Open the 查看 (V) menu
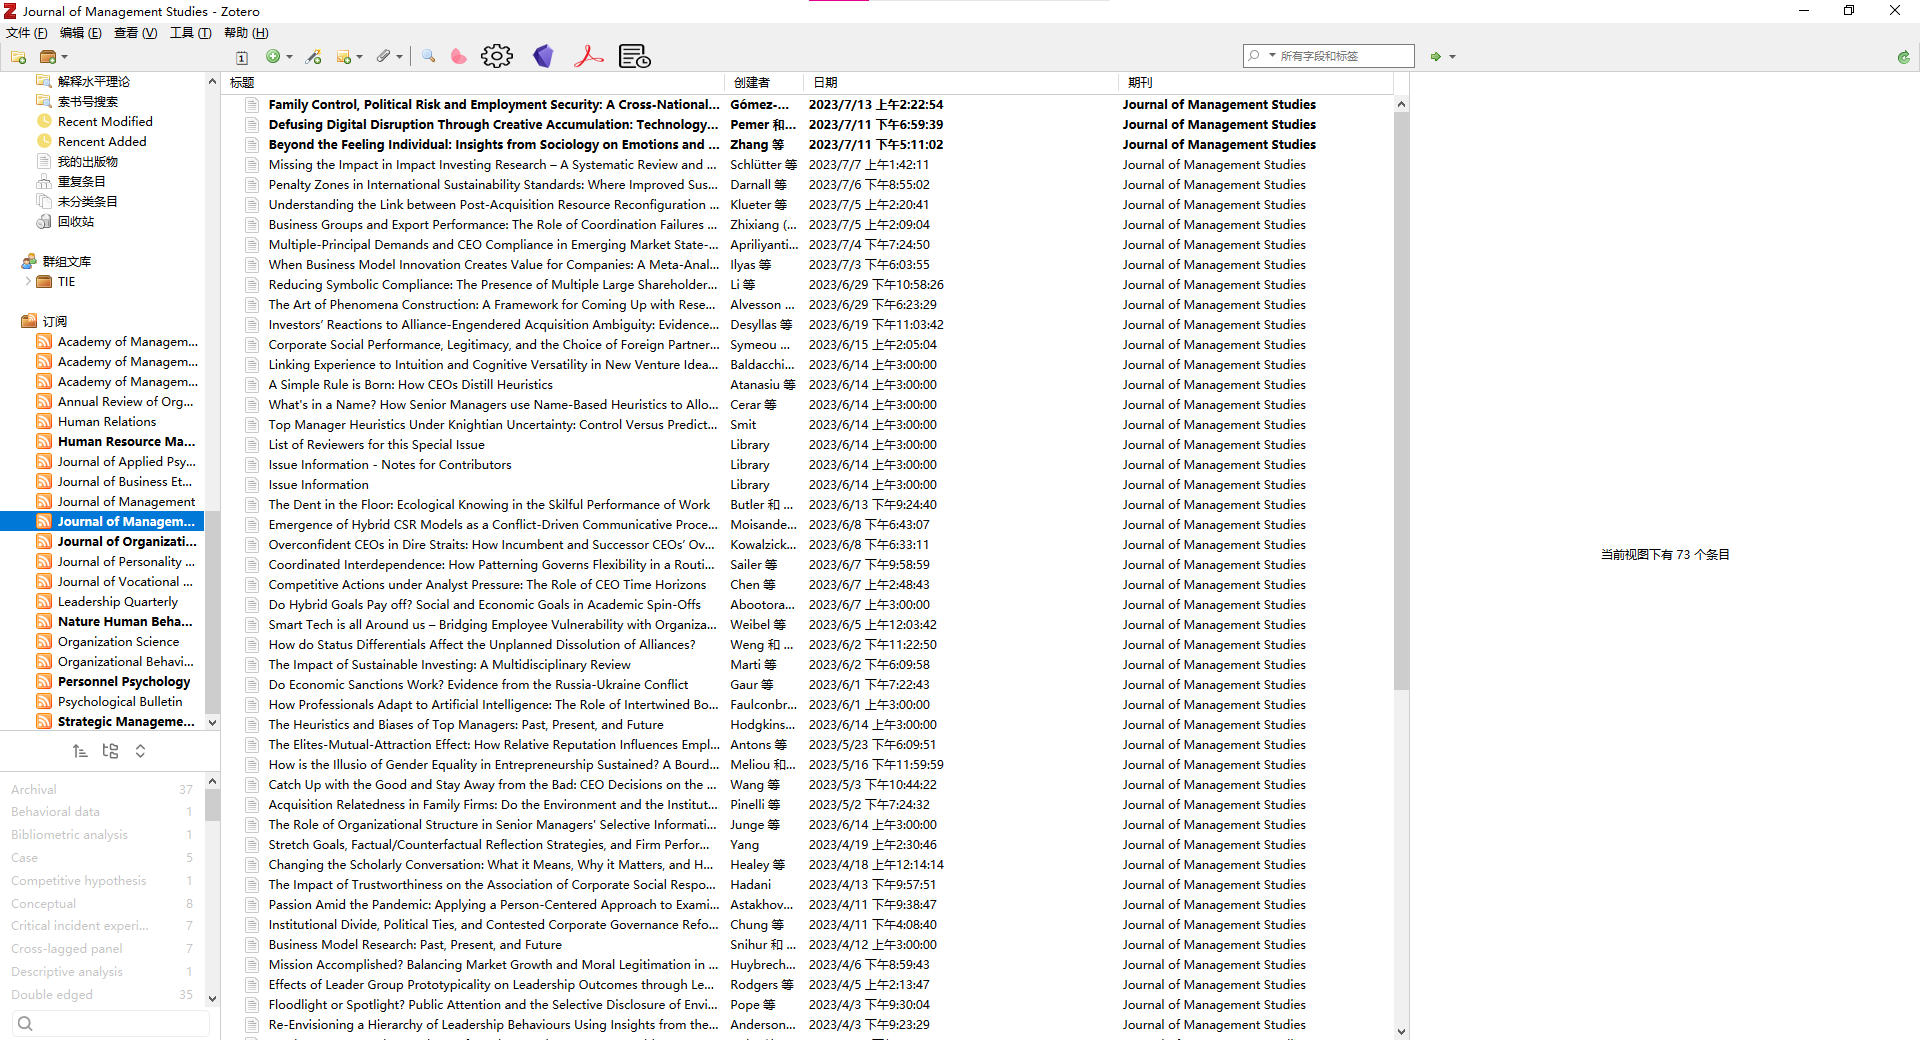The image size is (1920, 1040). pyautogui.click(x=136, y=33)
